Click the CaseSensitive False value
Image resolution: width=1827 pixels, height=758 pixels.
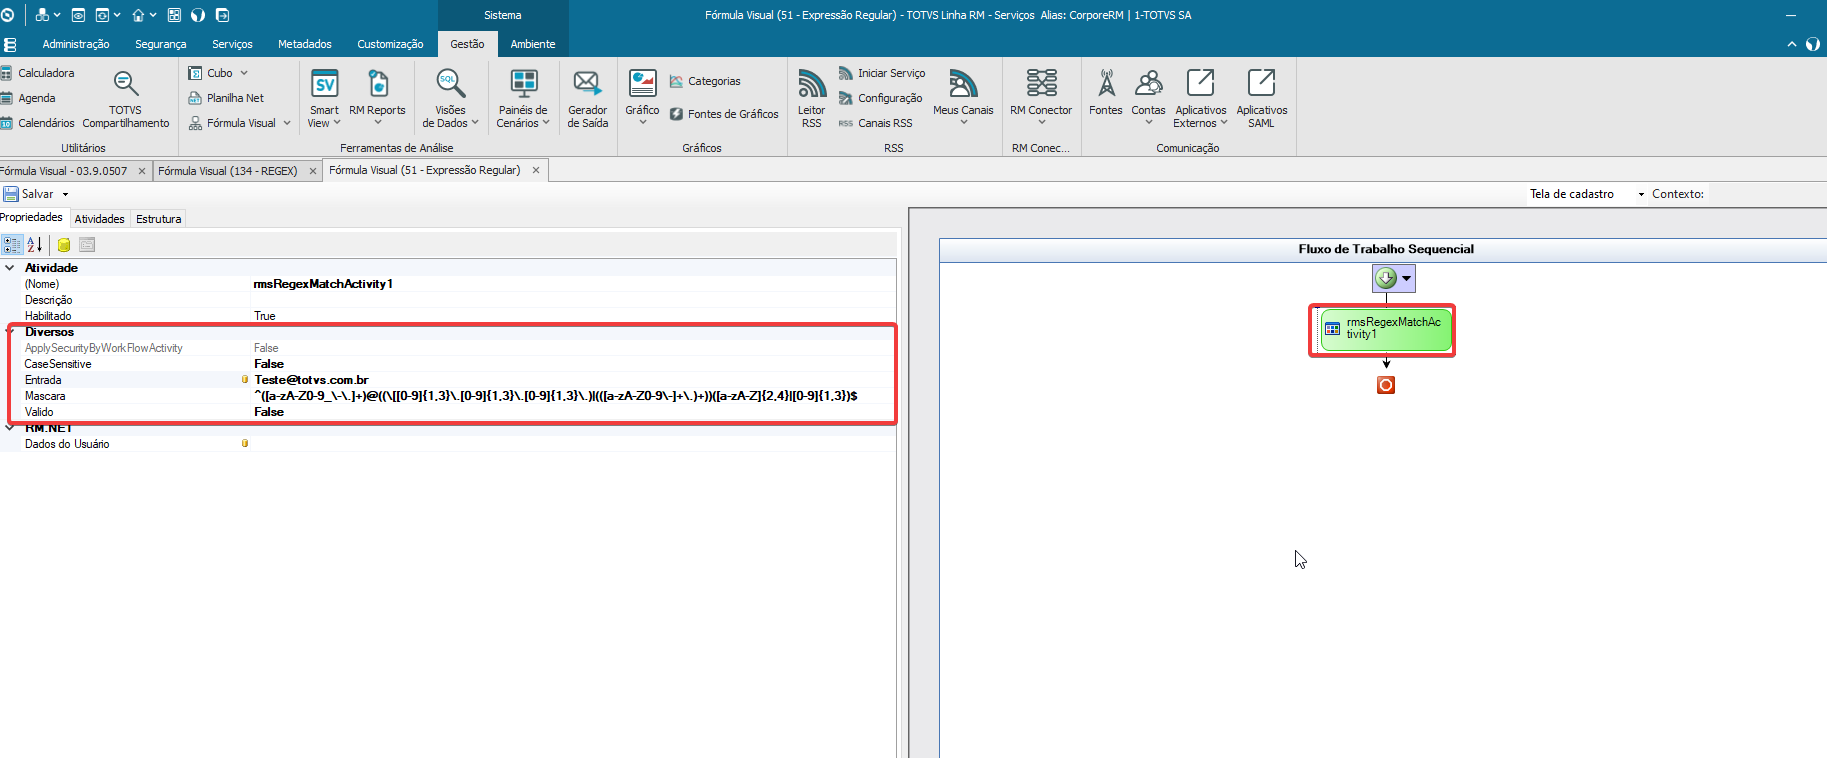pyautogui.click(x=269, y=364)
